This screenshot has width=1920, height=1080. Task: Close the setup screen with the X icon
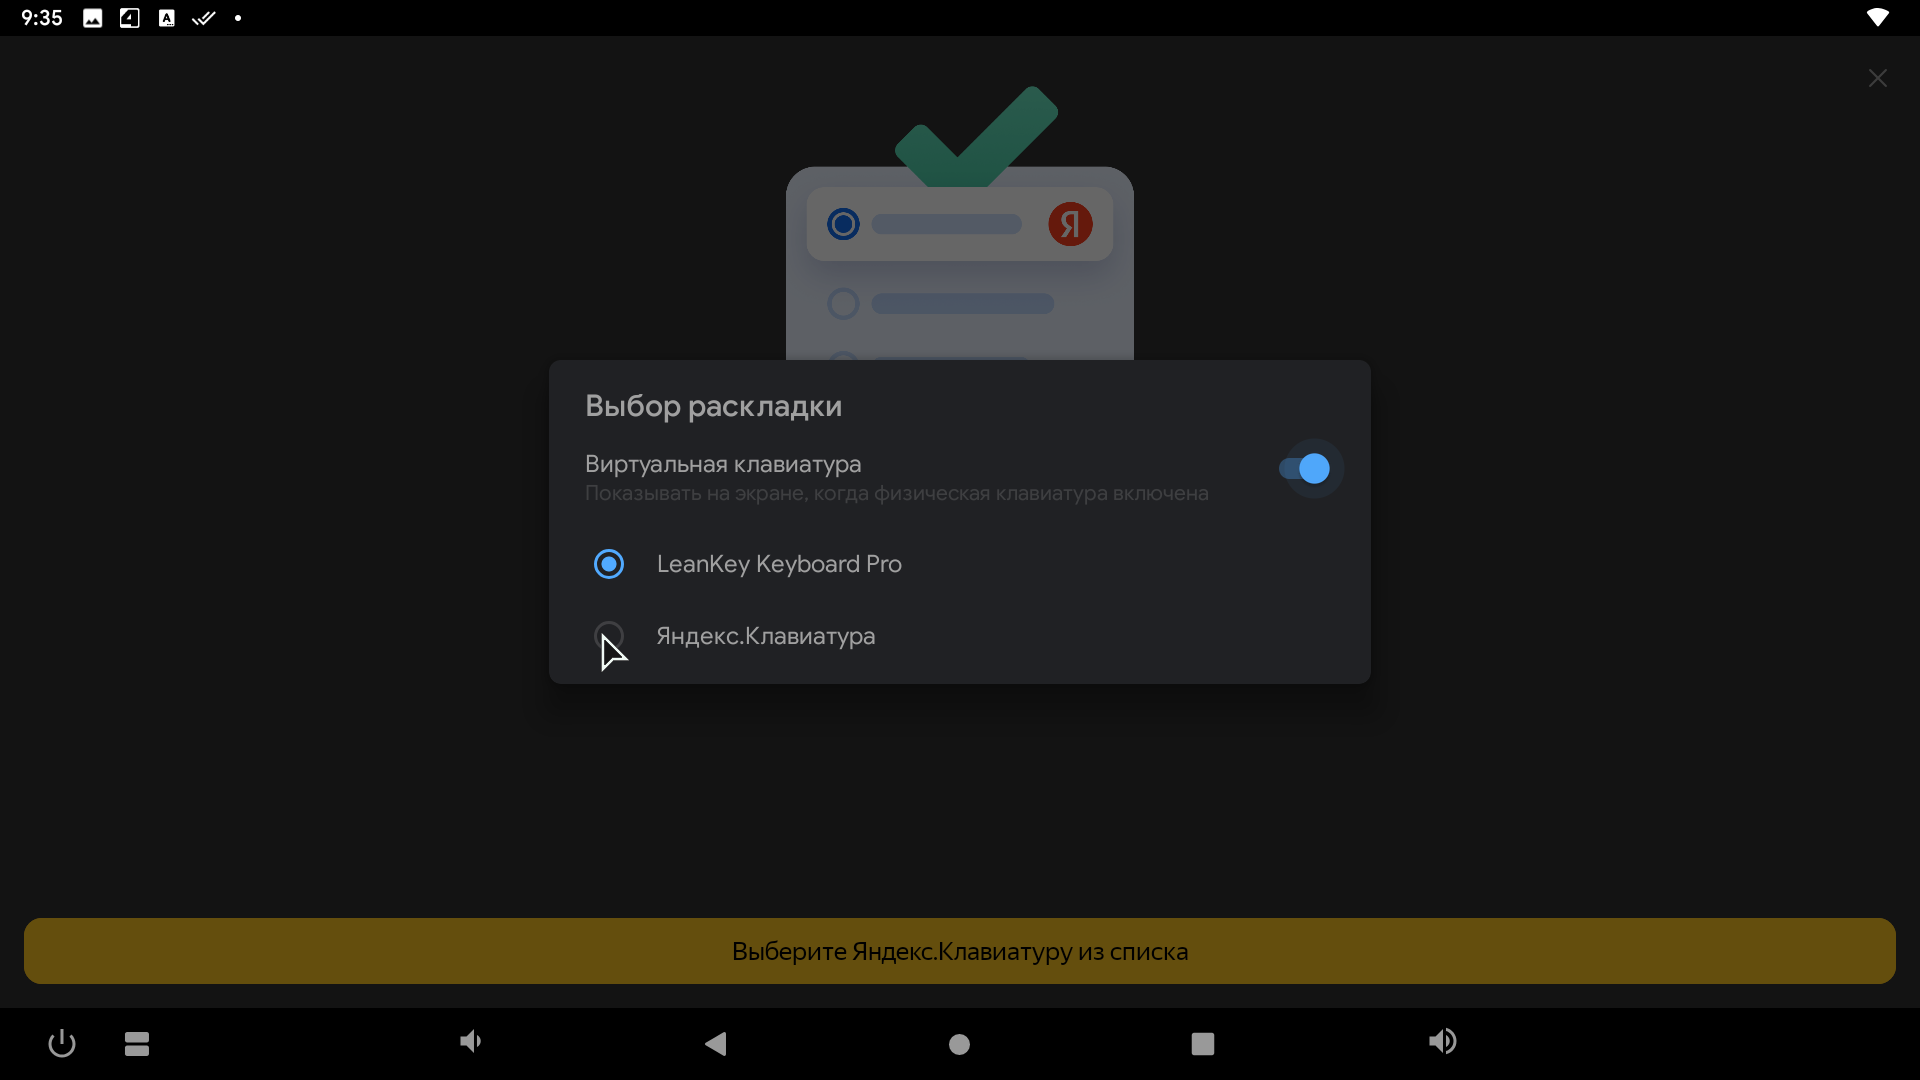tap(1878, 78)
